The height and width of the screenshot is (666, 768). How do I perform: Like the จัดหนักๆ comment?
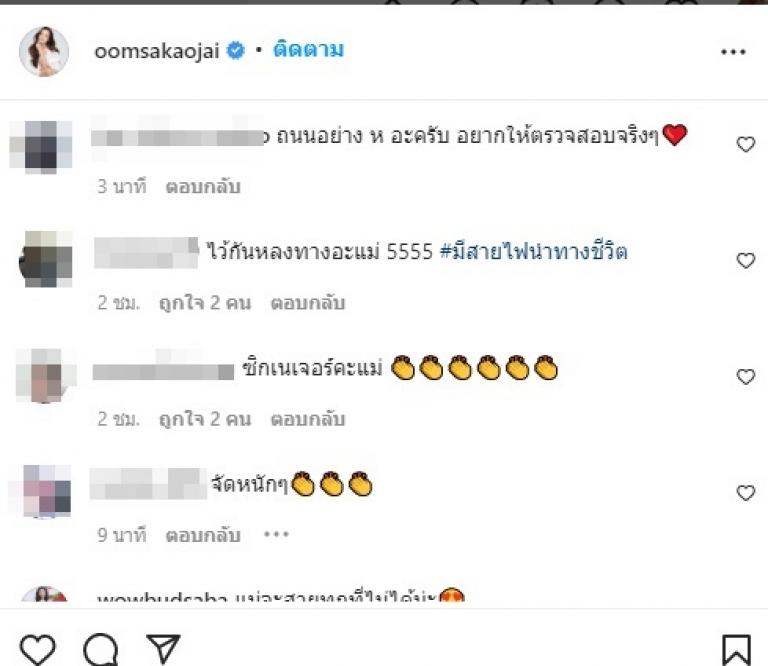click(x=746, y=492)
